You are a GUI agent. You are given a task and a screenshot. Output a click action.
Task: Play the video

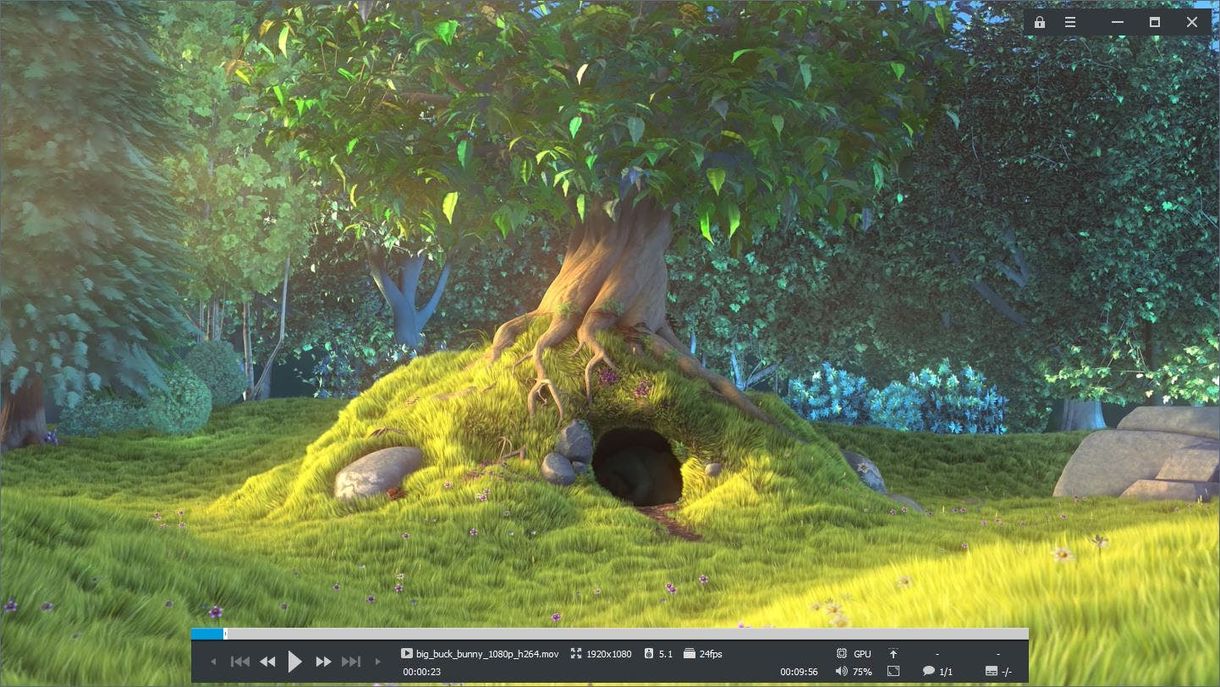click(295, 661)
